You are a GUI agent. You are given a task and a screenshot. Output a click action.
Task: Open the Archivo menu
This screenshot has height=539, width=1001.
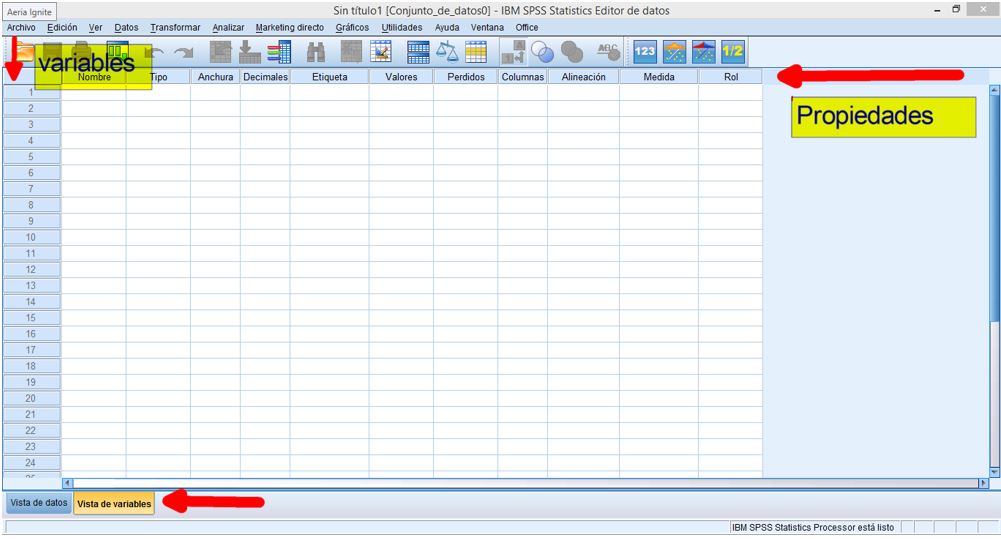(21, 27)
